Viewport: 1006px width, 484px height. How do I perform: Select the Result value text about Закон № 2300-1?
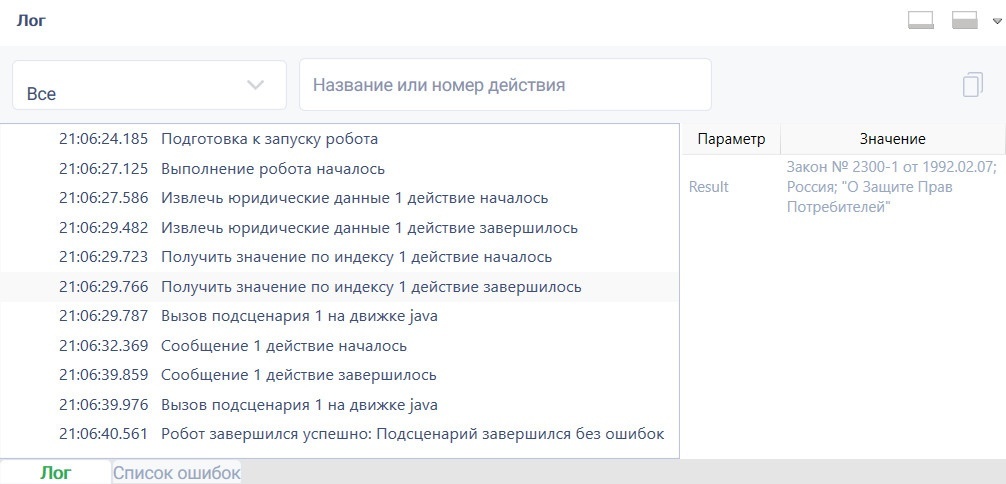(x=892, y=187)
